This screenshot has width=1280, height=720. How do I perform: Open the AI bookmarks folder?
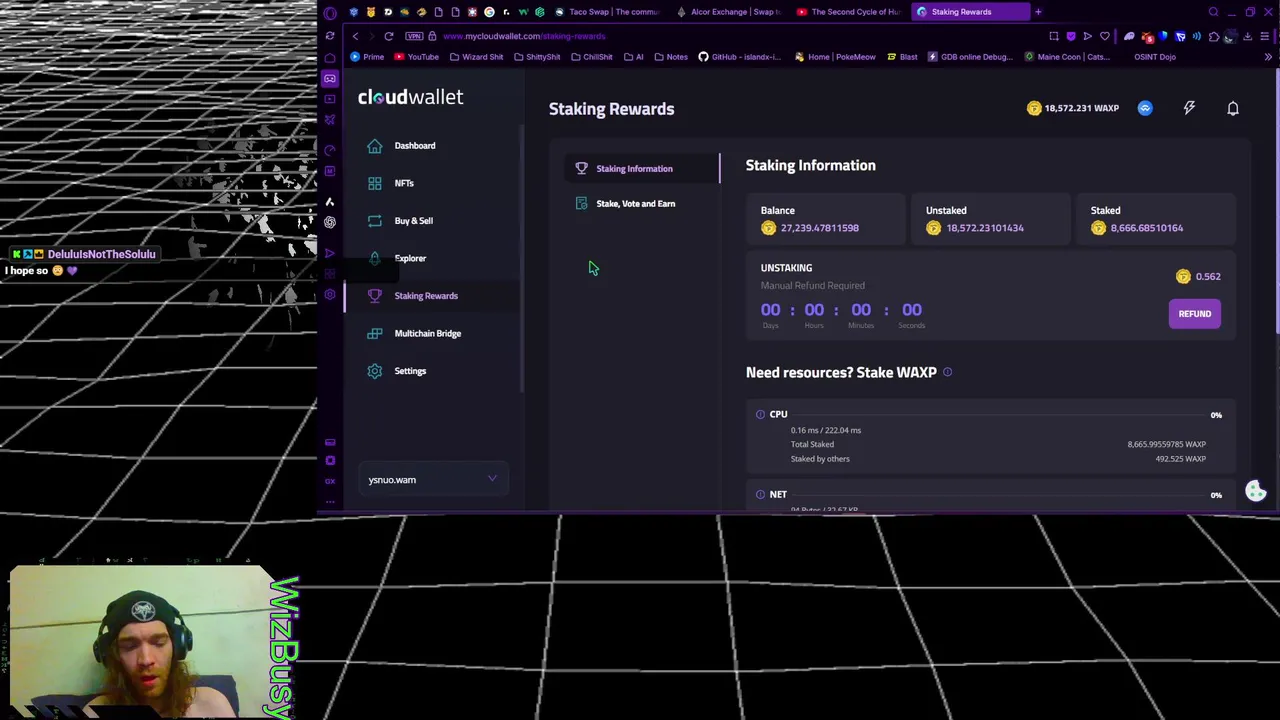pyautogui.click(x=634, y=57)
